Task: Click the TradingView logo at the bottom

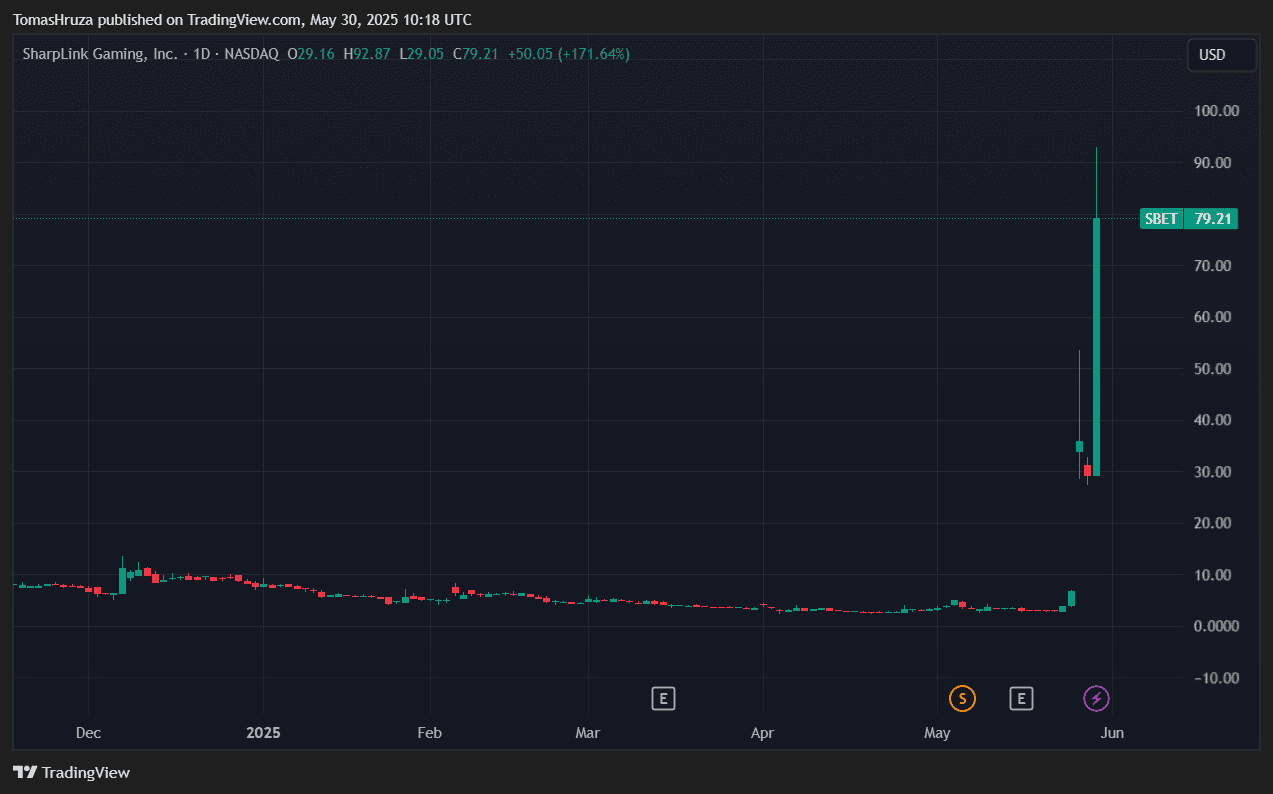Action: click(x=71, y=772)
